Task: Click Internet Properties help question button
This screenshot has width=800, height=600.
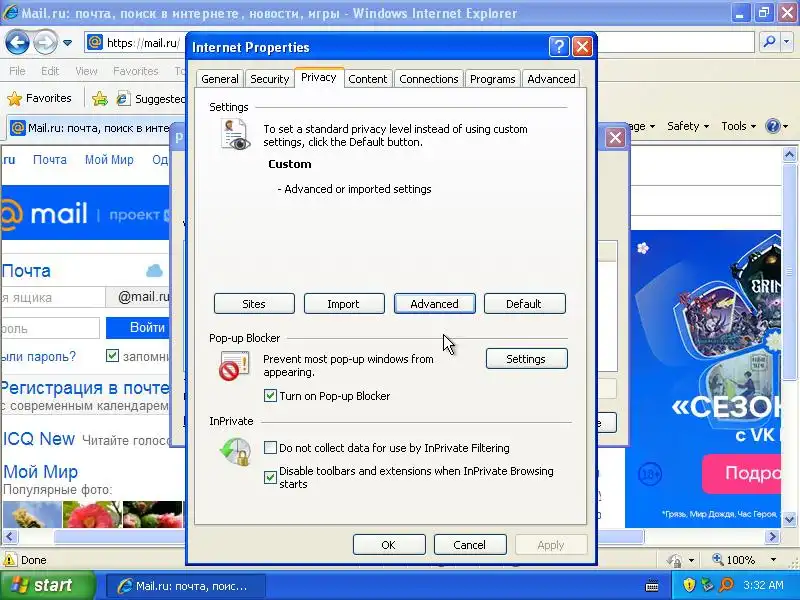Action: click(559, 47)
